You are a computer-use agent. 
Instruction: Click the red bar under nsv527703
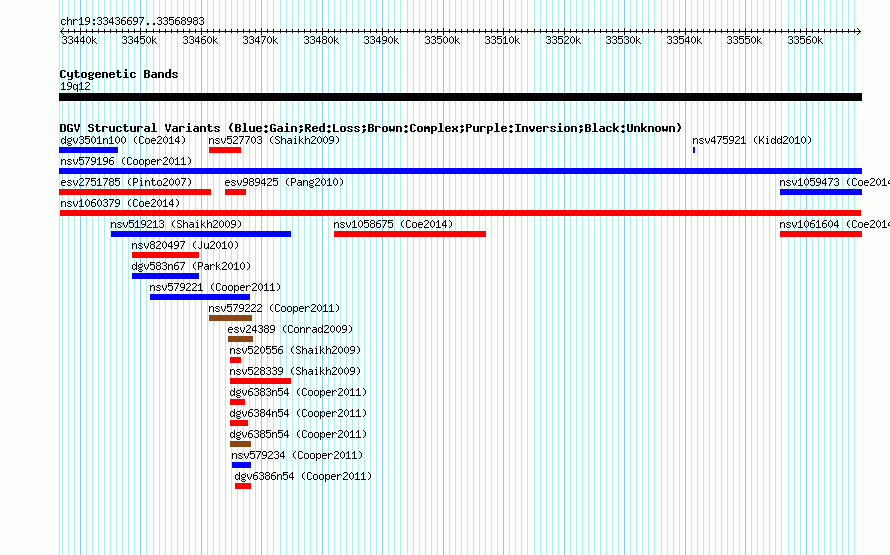click(225, 150)
